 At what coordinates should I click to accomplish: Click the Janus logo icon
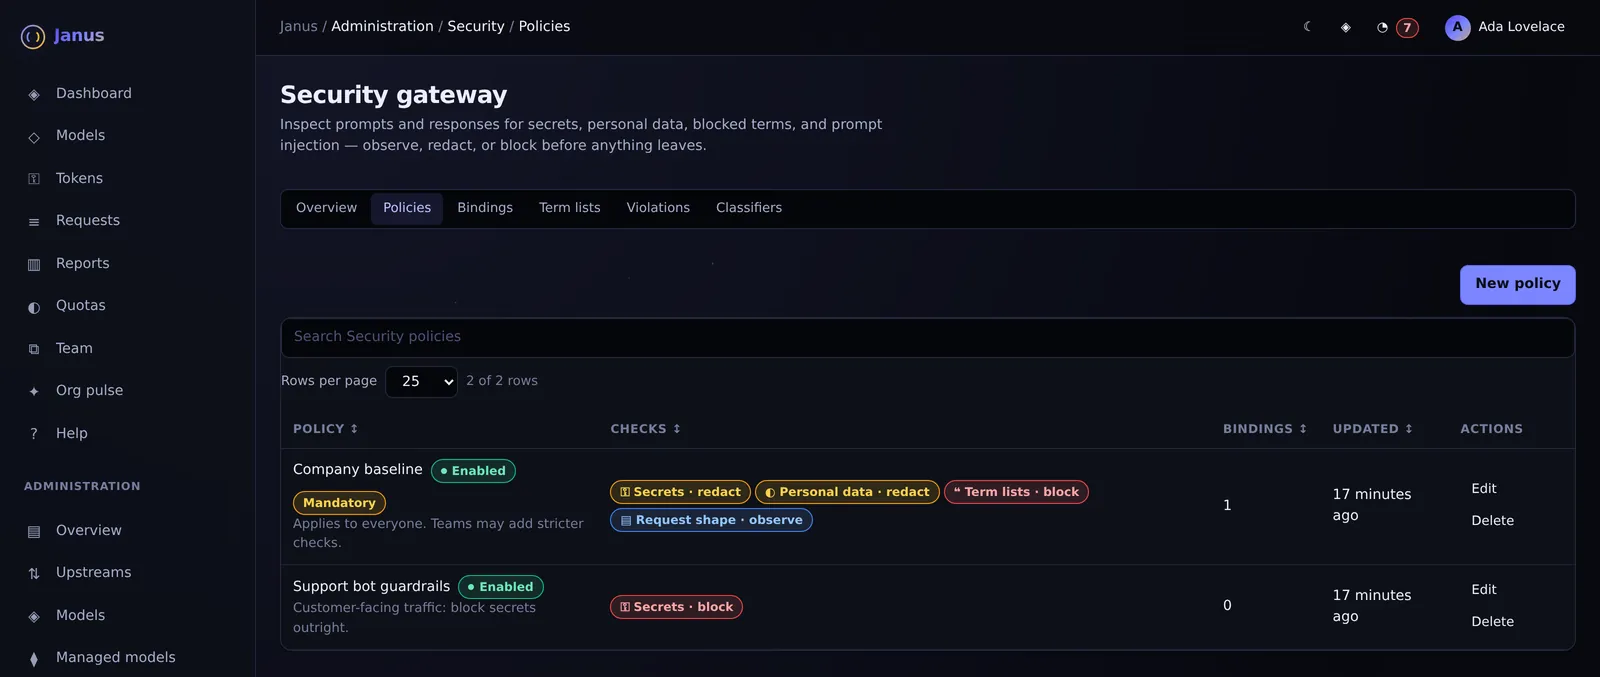click(x=33, y=37)
